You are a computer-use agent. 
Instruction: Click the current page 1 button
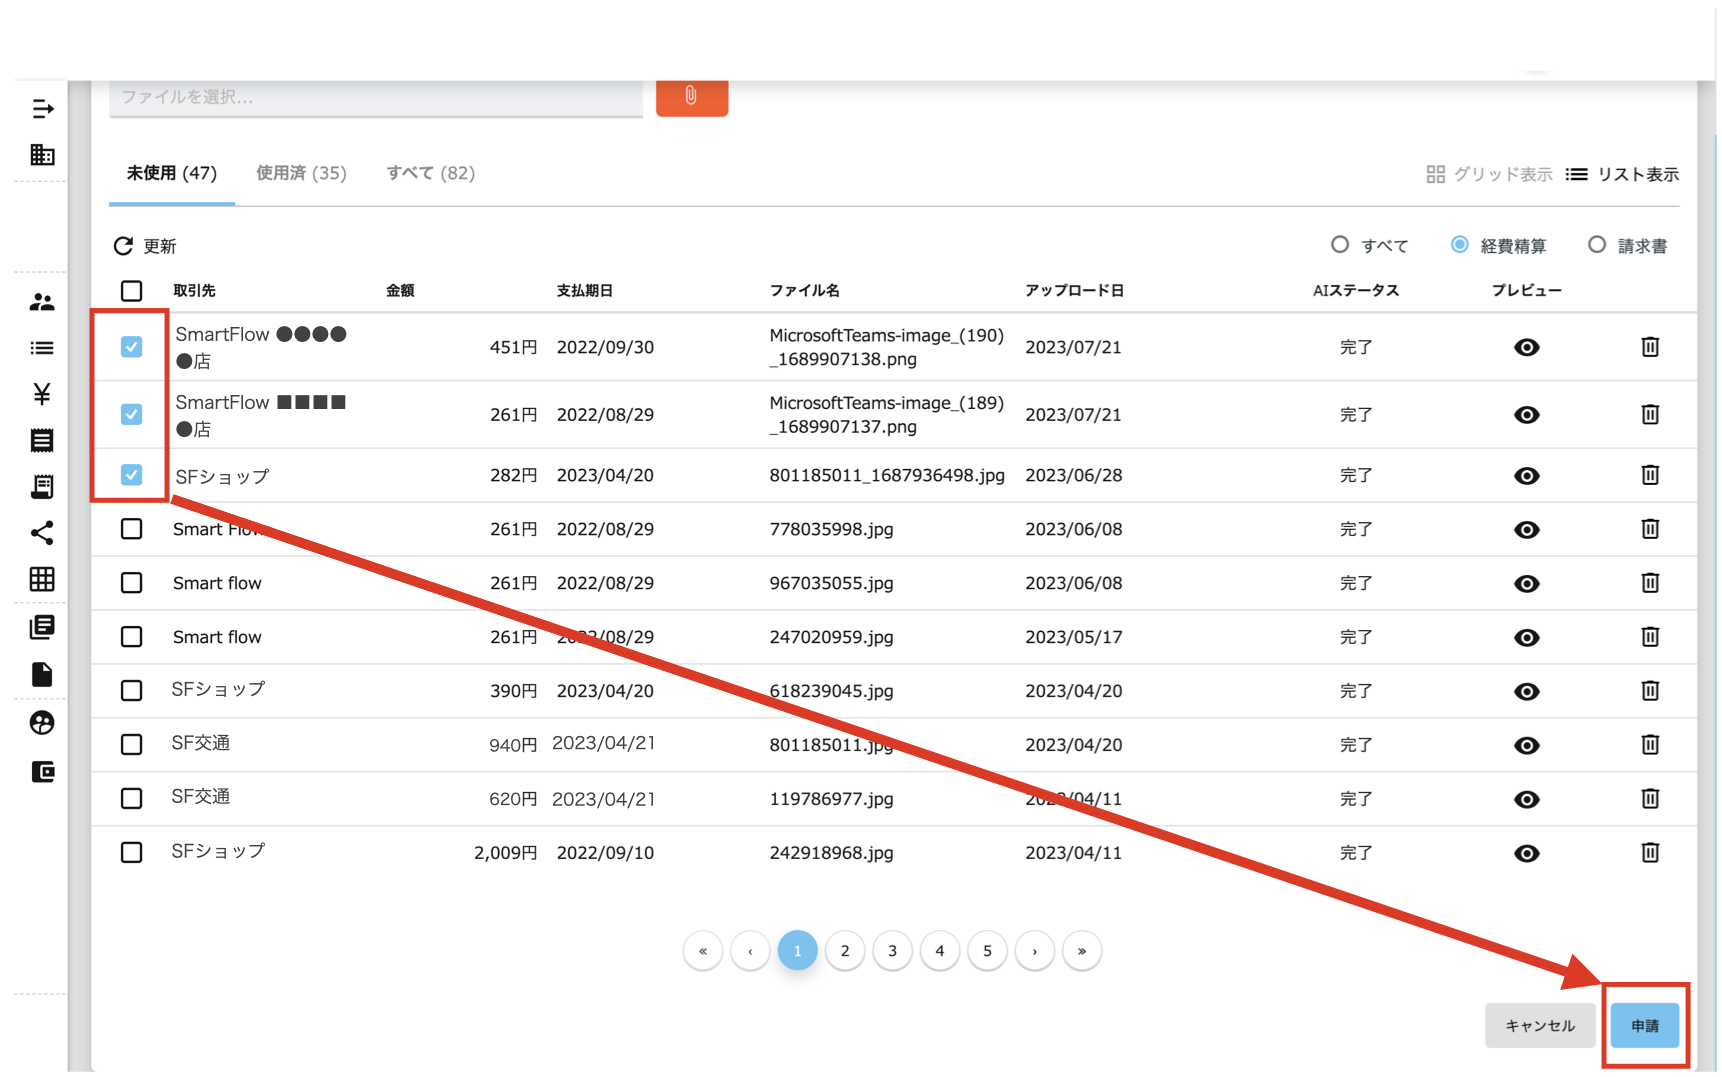[x=797, y=951]
